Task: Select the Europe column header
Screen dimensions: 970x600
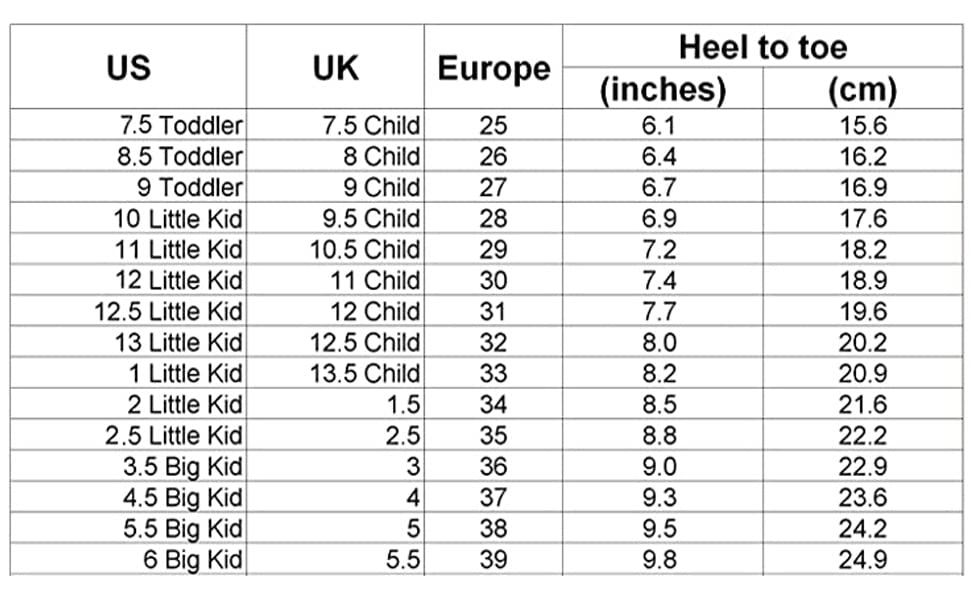Action: click(x=493, y=69)
